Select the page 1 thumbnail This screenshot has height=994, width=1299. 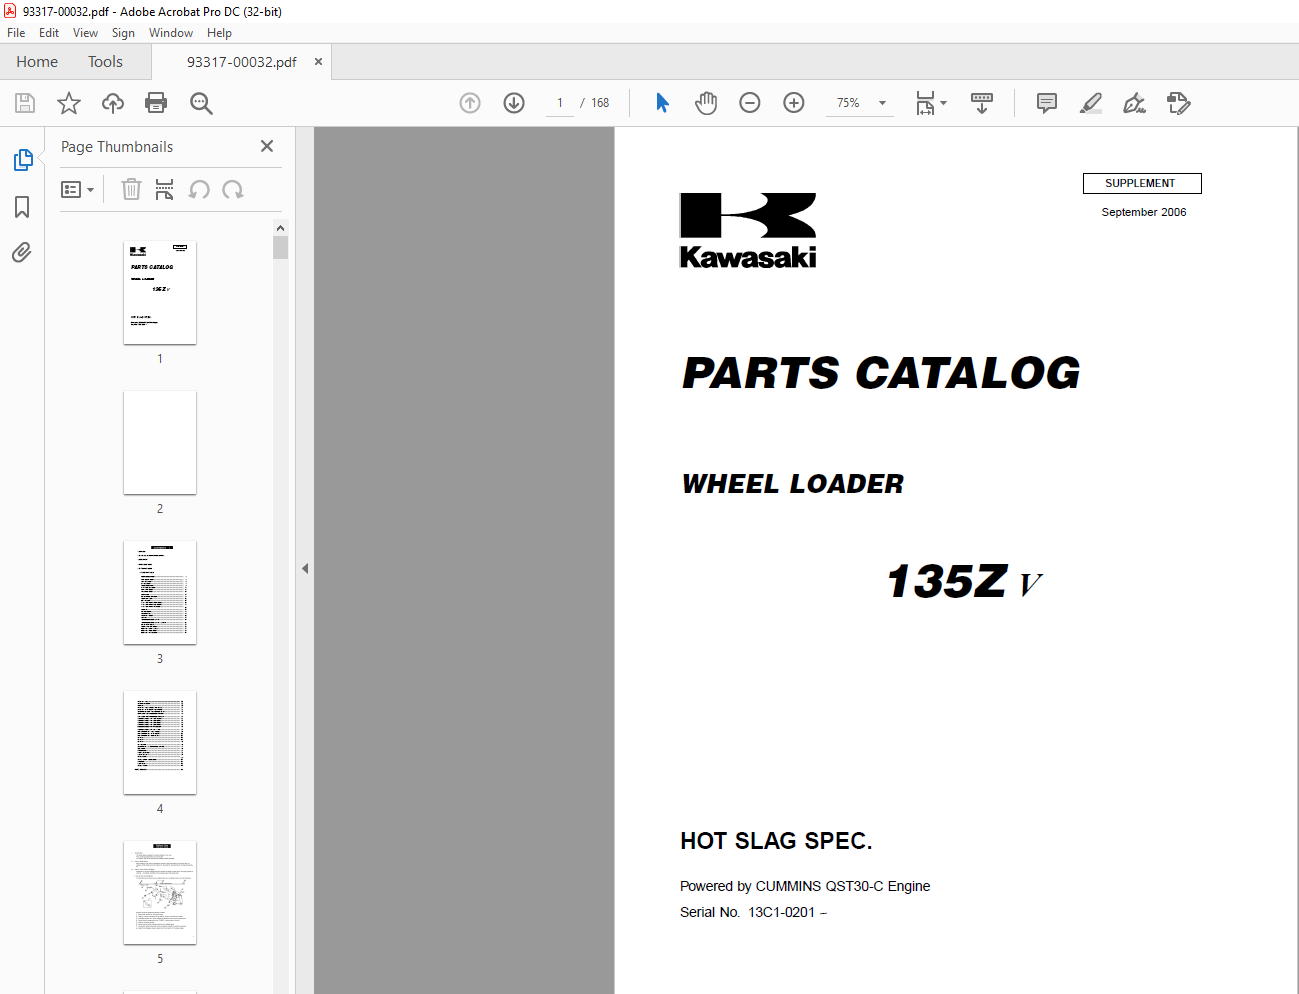point(160,293)
